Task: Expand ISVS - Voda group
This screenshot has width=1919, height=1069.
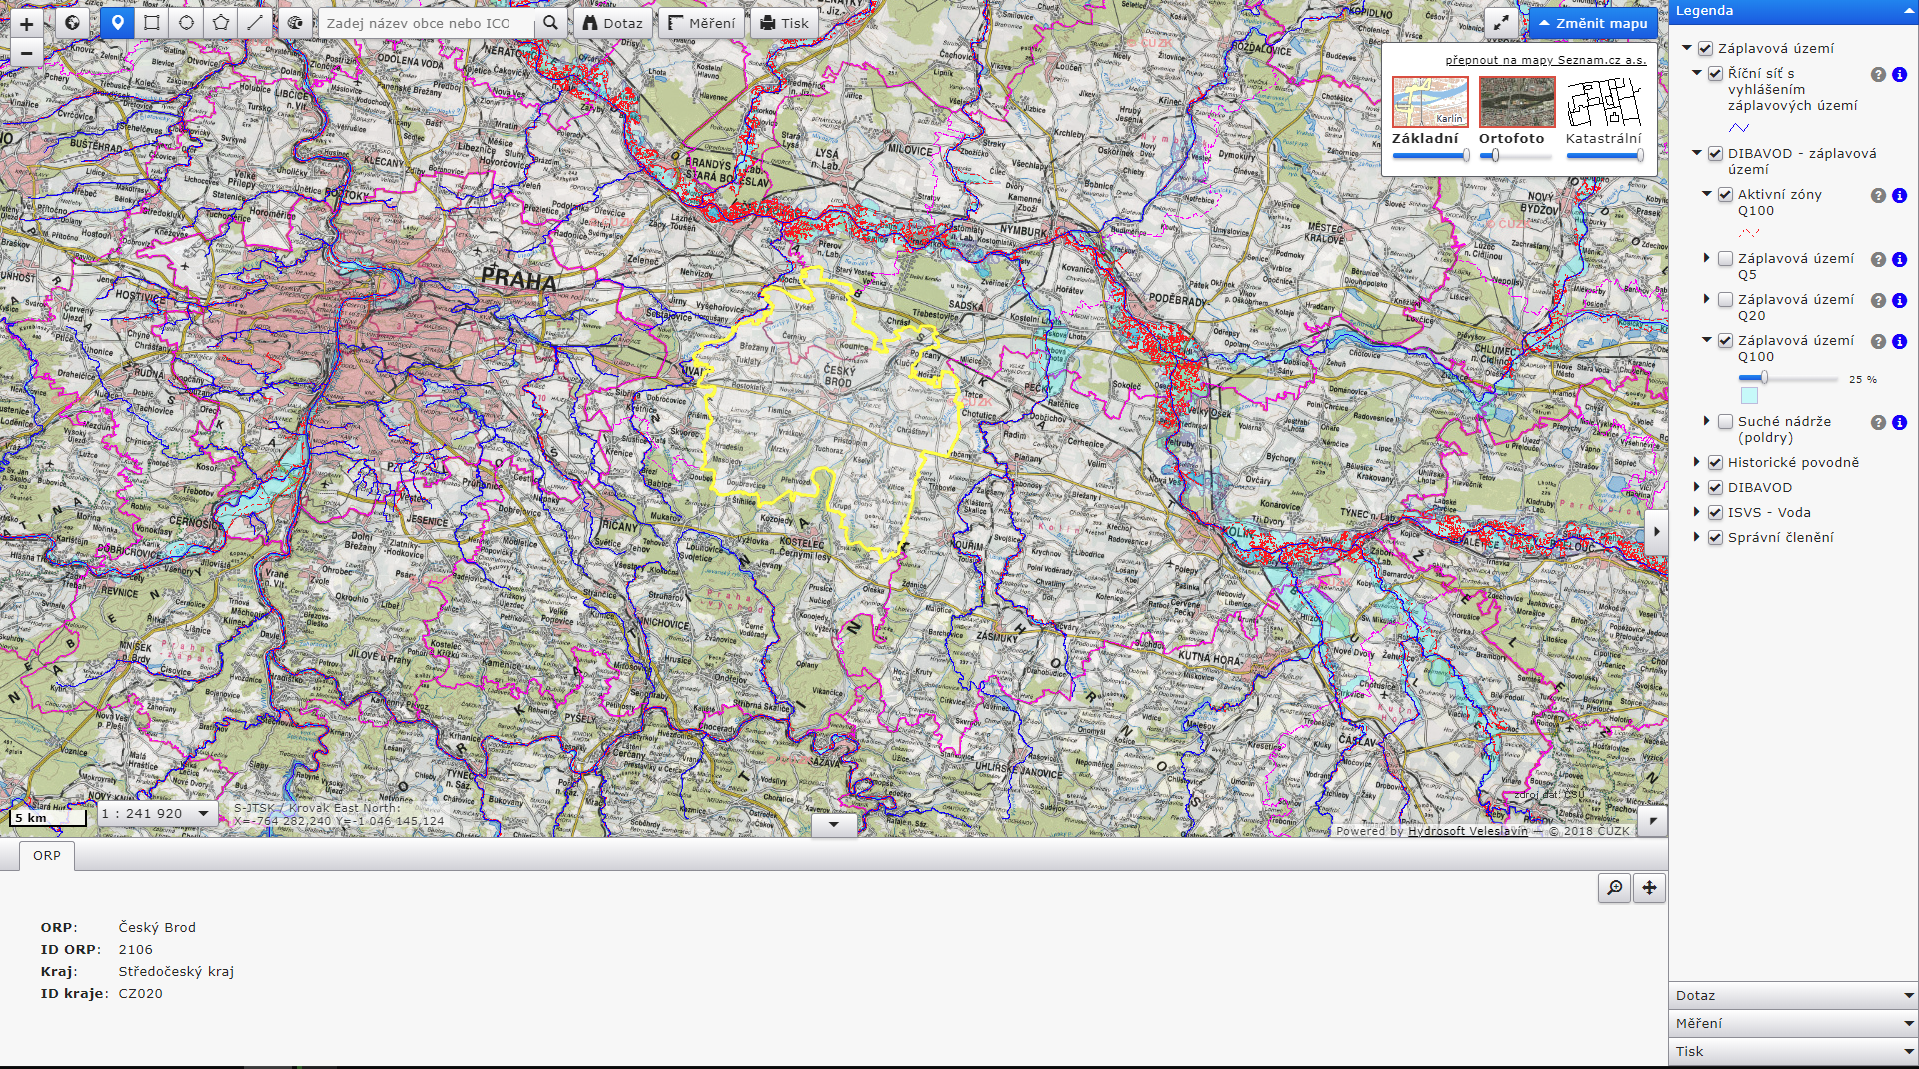Action: tap(1697, 512)
